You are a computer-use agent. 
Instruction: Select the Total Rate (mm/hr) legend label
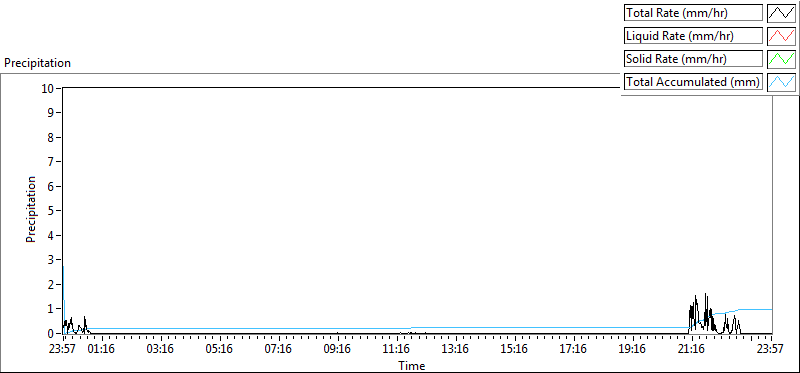(x=693, y=13)
